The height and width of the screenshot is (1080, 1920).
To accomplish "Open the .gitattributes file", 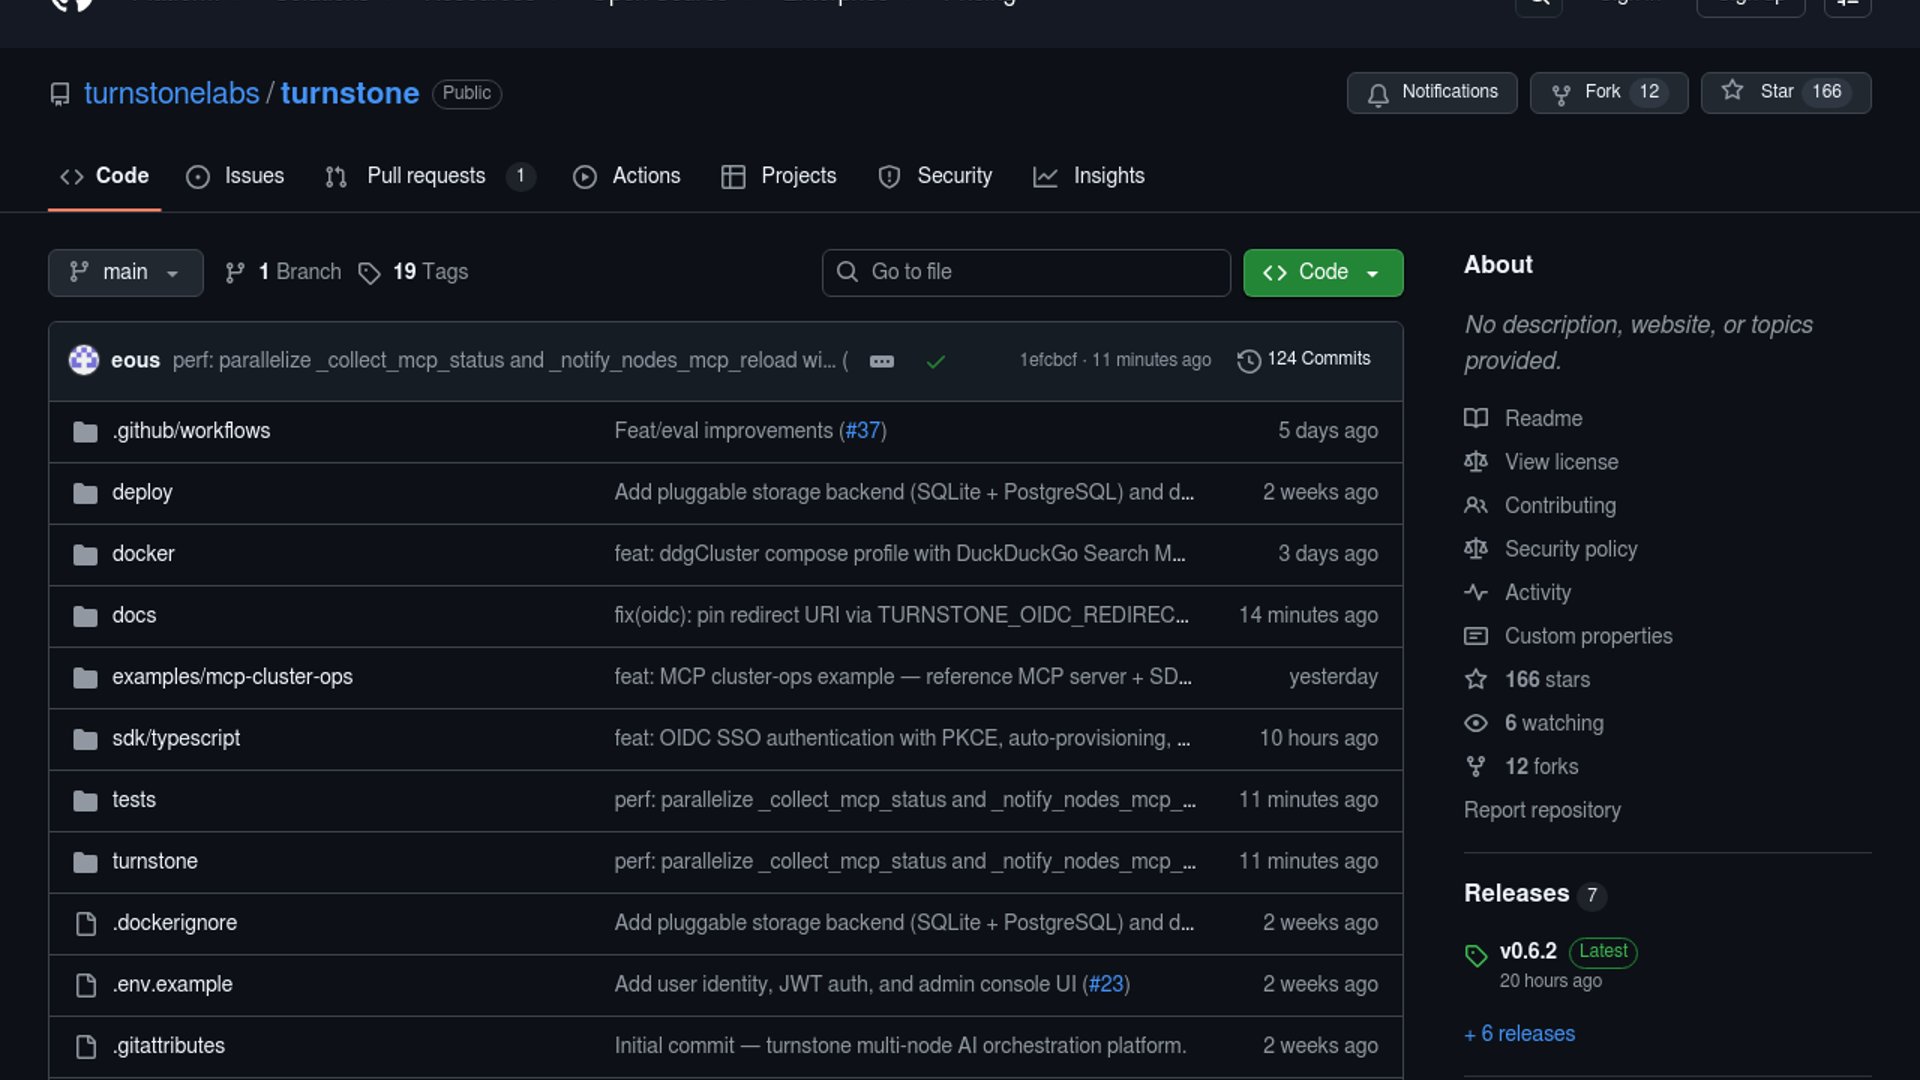I will (x=168, y=1046).
